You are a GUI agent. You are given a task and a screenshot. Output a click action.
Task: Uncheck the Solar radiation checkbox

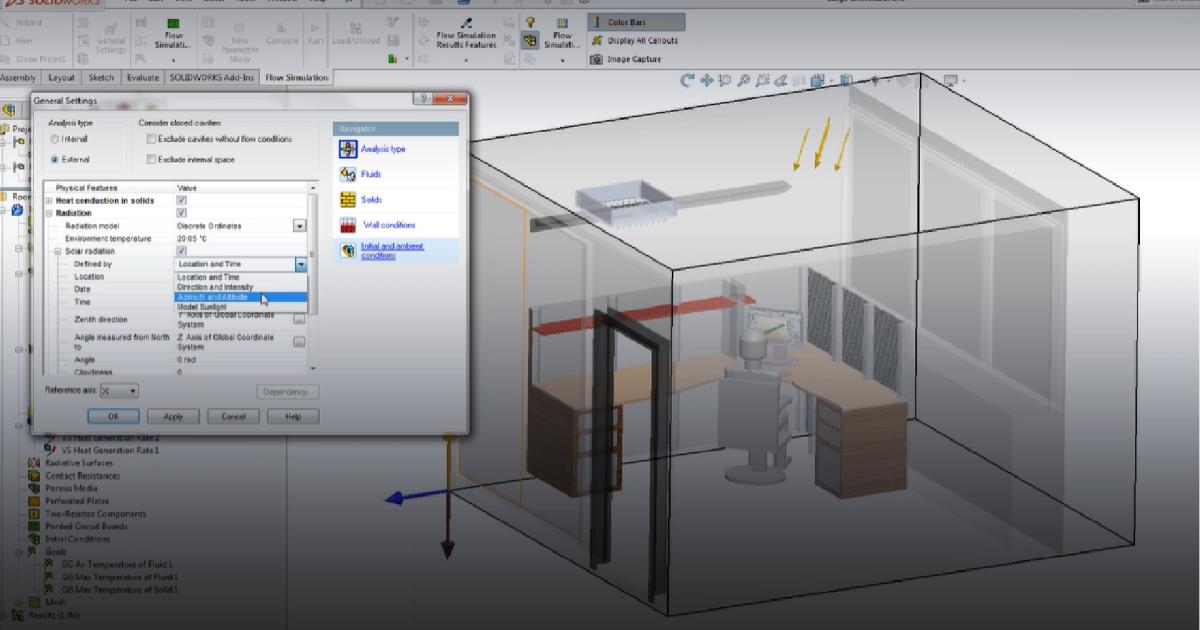pyautogui.click(x=180, y=252)
